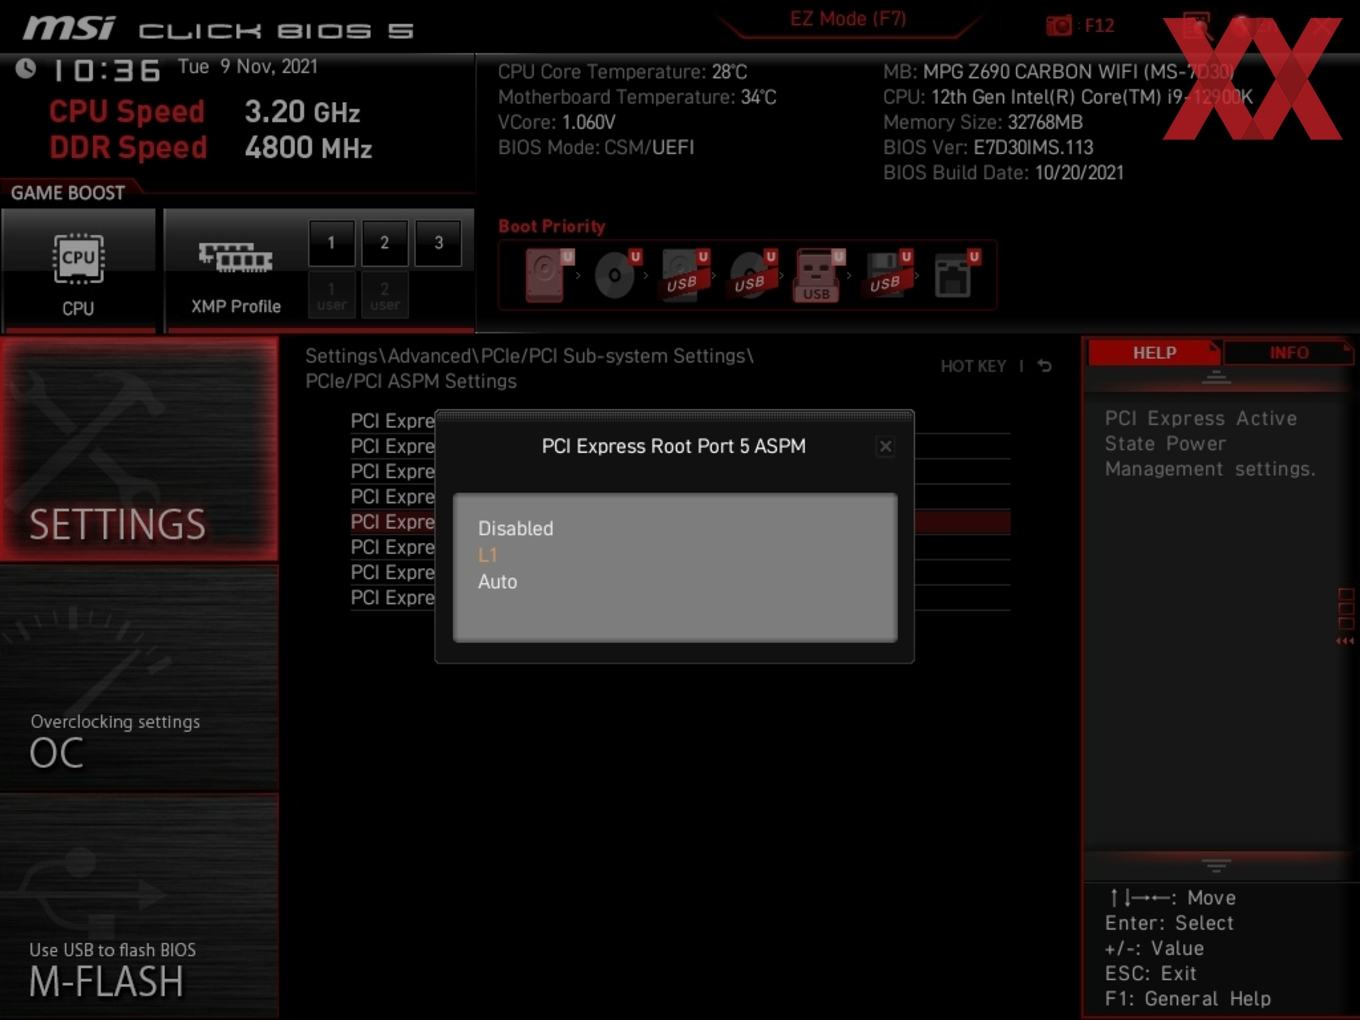Screen dimensions: 1360x1020
Task: Click the highlighted PCI Express row
Action: coord(680,522)
